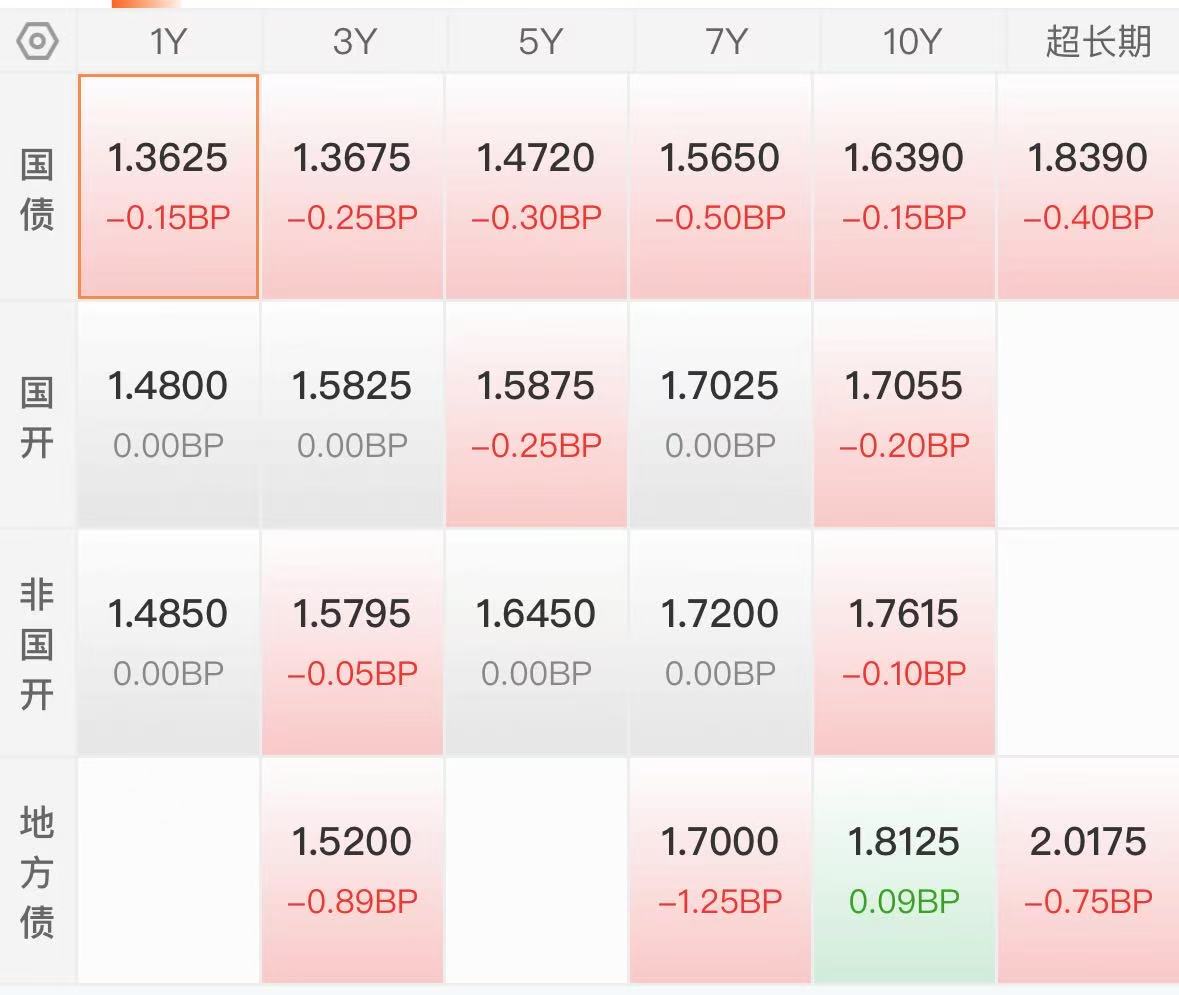Open green 地方债 10Y cell 1.8125
1179x995 pixels.
coord(904,870)
